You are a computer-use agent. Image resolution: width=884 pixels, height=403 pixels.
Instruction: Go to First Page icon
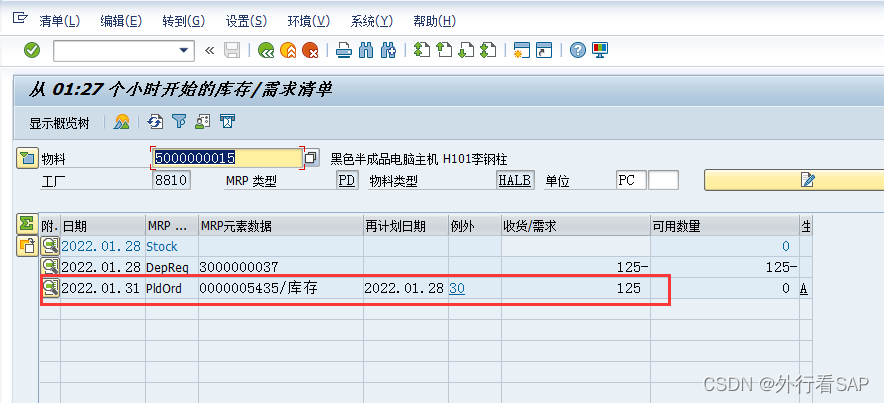[x=422, y=50]
